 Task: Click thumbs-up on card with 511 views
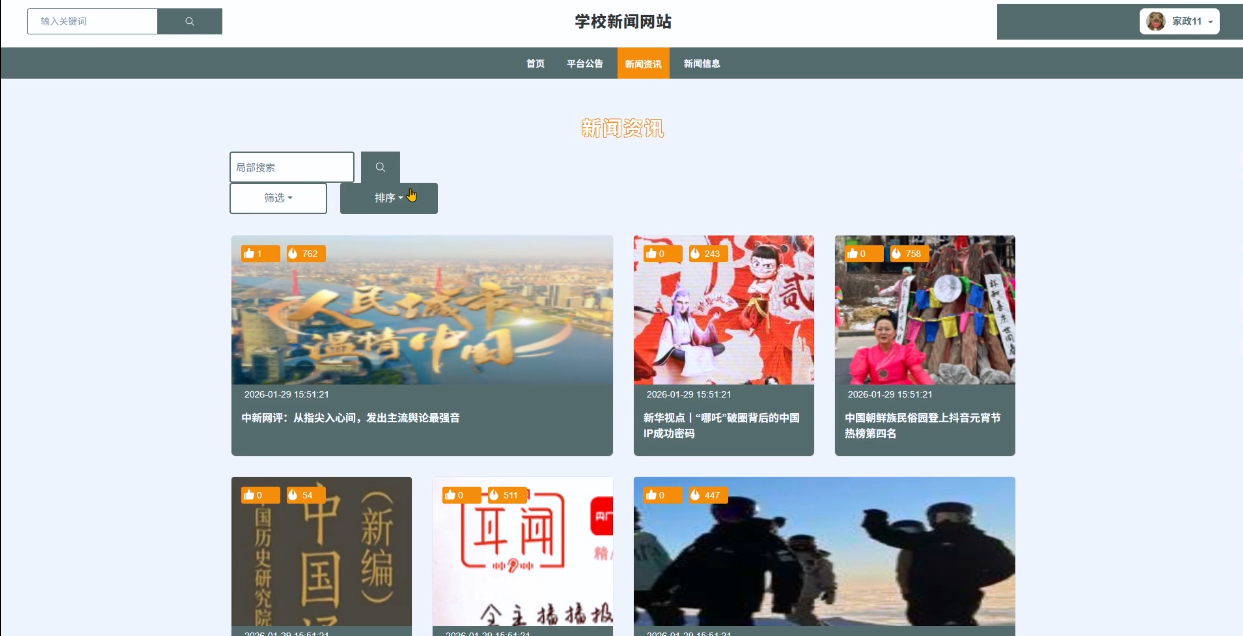(x=450, y=495)
